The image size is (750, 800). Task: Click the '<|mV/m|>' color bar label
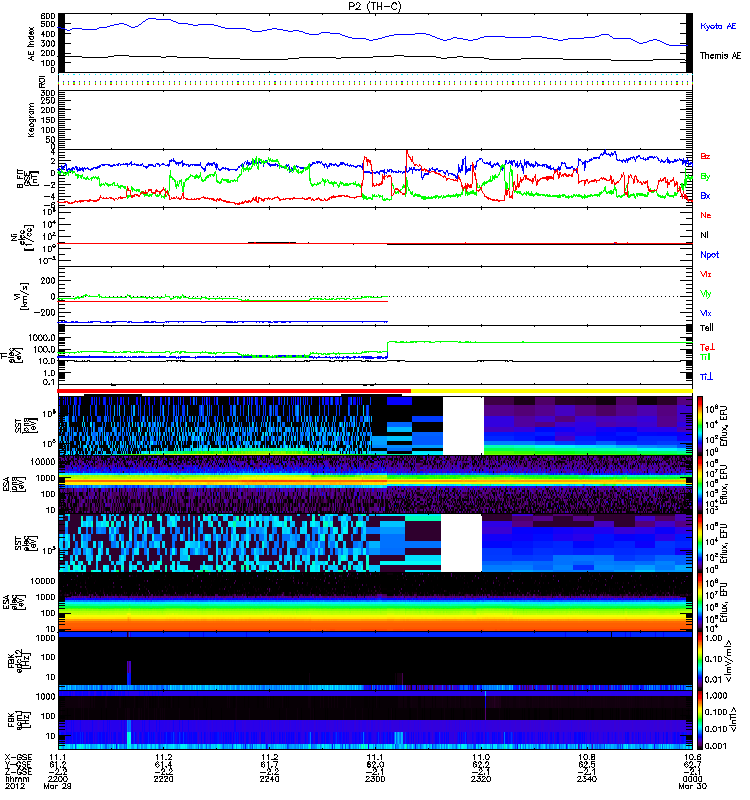[x=730, y=660]
